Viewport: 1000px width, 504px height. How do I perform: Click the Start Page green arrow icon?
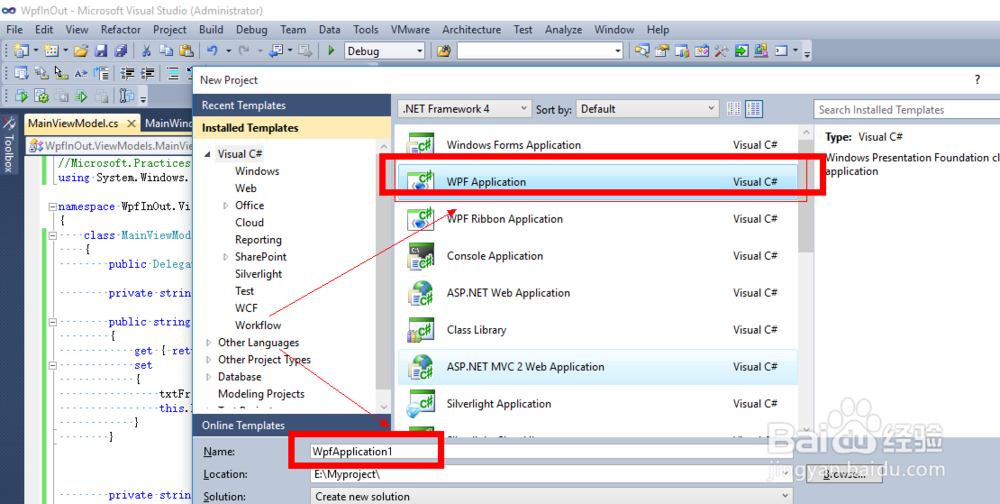(x=742, y=50)
